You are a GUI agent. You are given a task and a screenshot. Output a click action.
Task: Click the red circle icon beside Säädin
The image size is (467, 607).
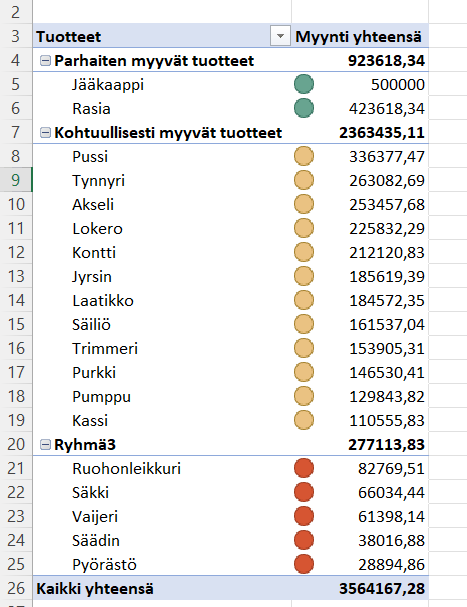tap(304, 540)
